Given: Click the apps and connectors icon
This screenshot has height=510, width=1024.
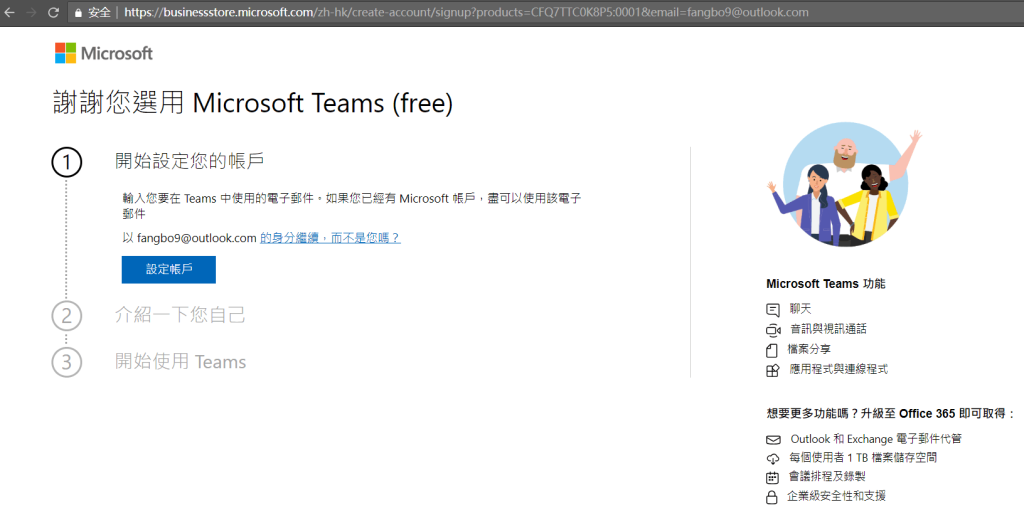Looking at the screenshot, I should [773, 370].
